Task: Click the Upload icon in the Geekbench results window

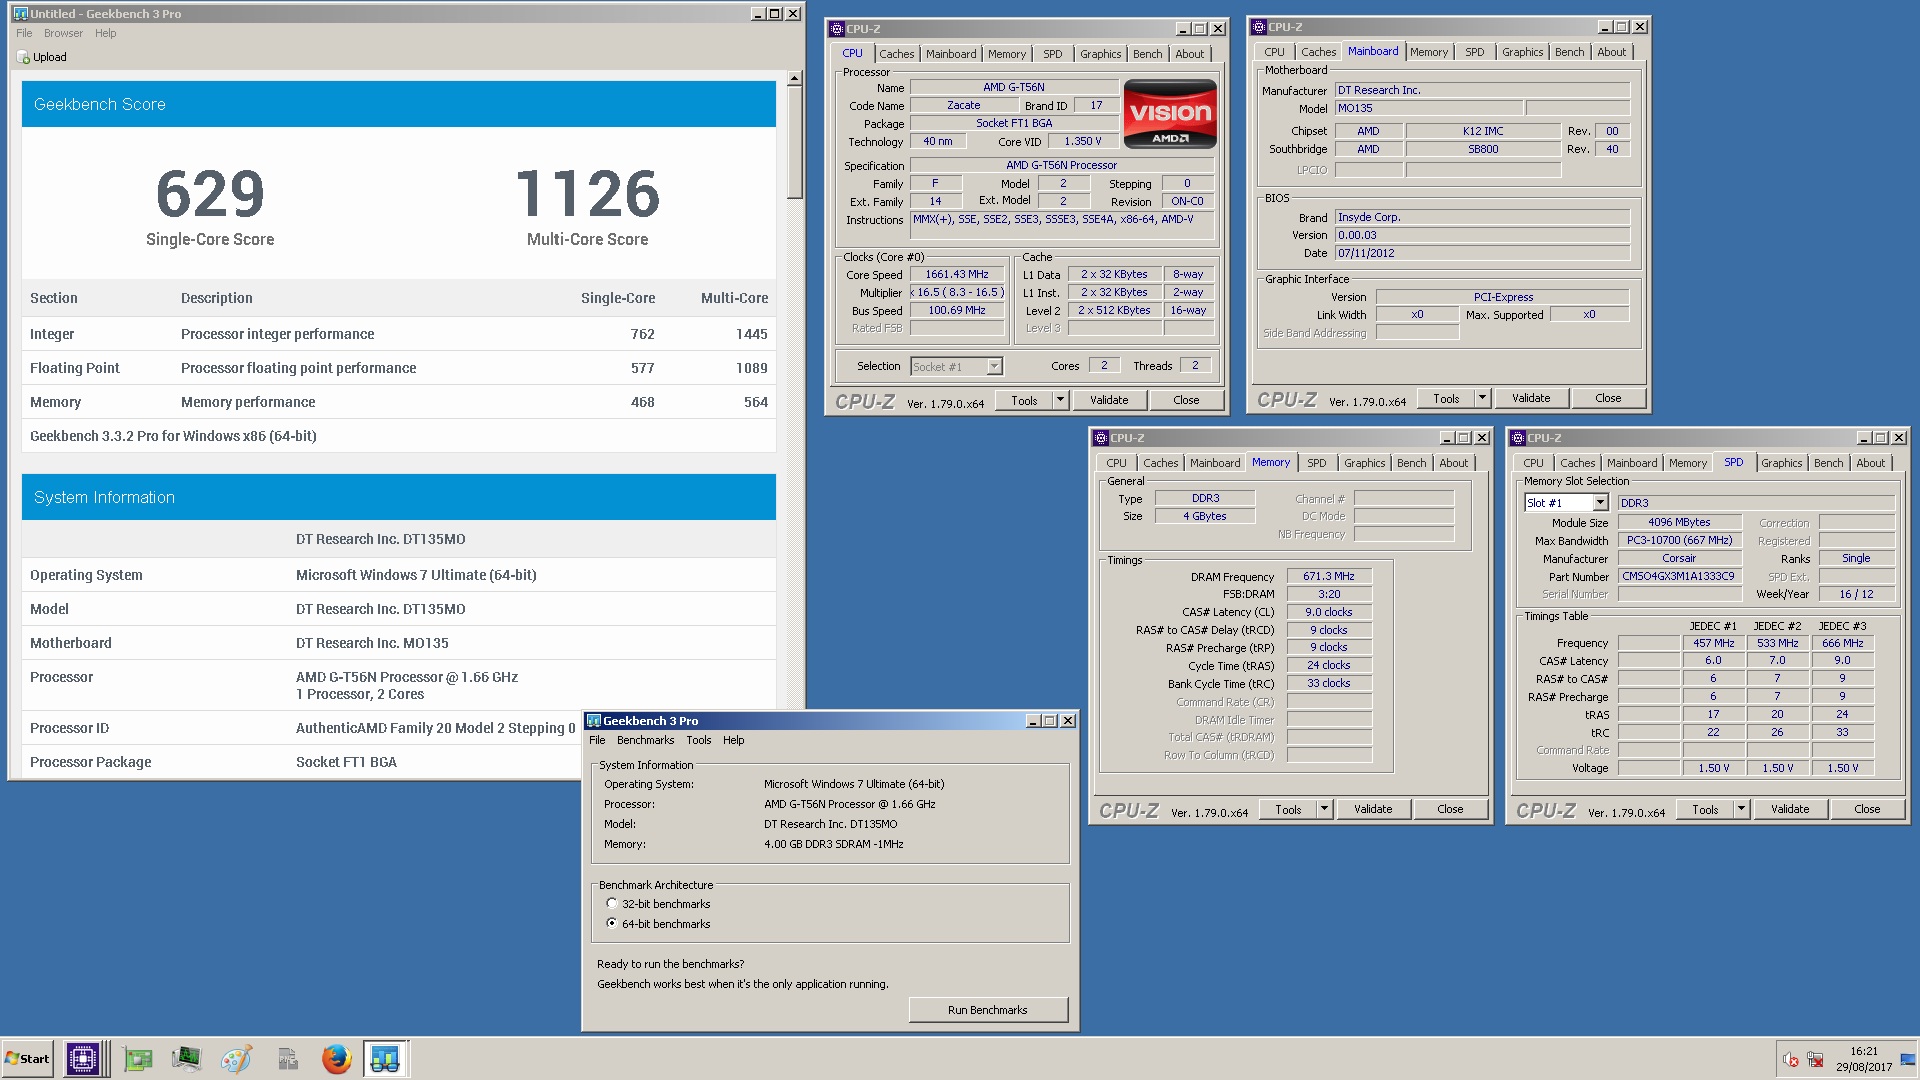Action: click(23, 57)
